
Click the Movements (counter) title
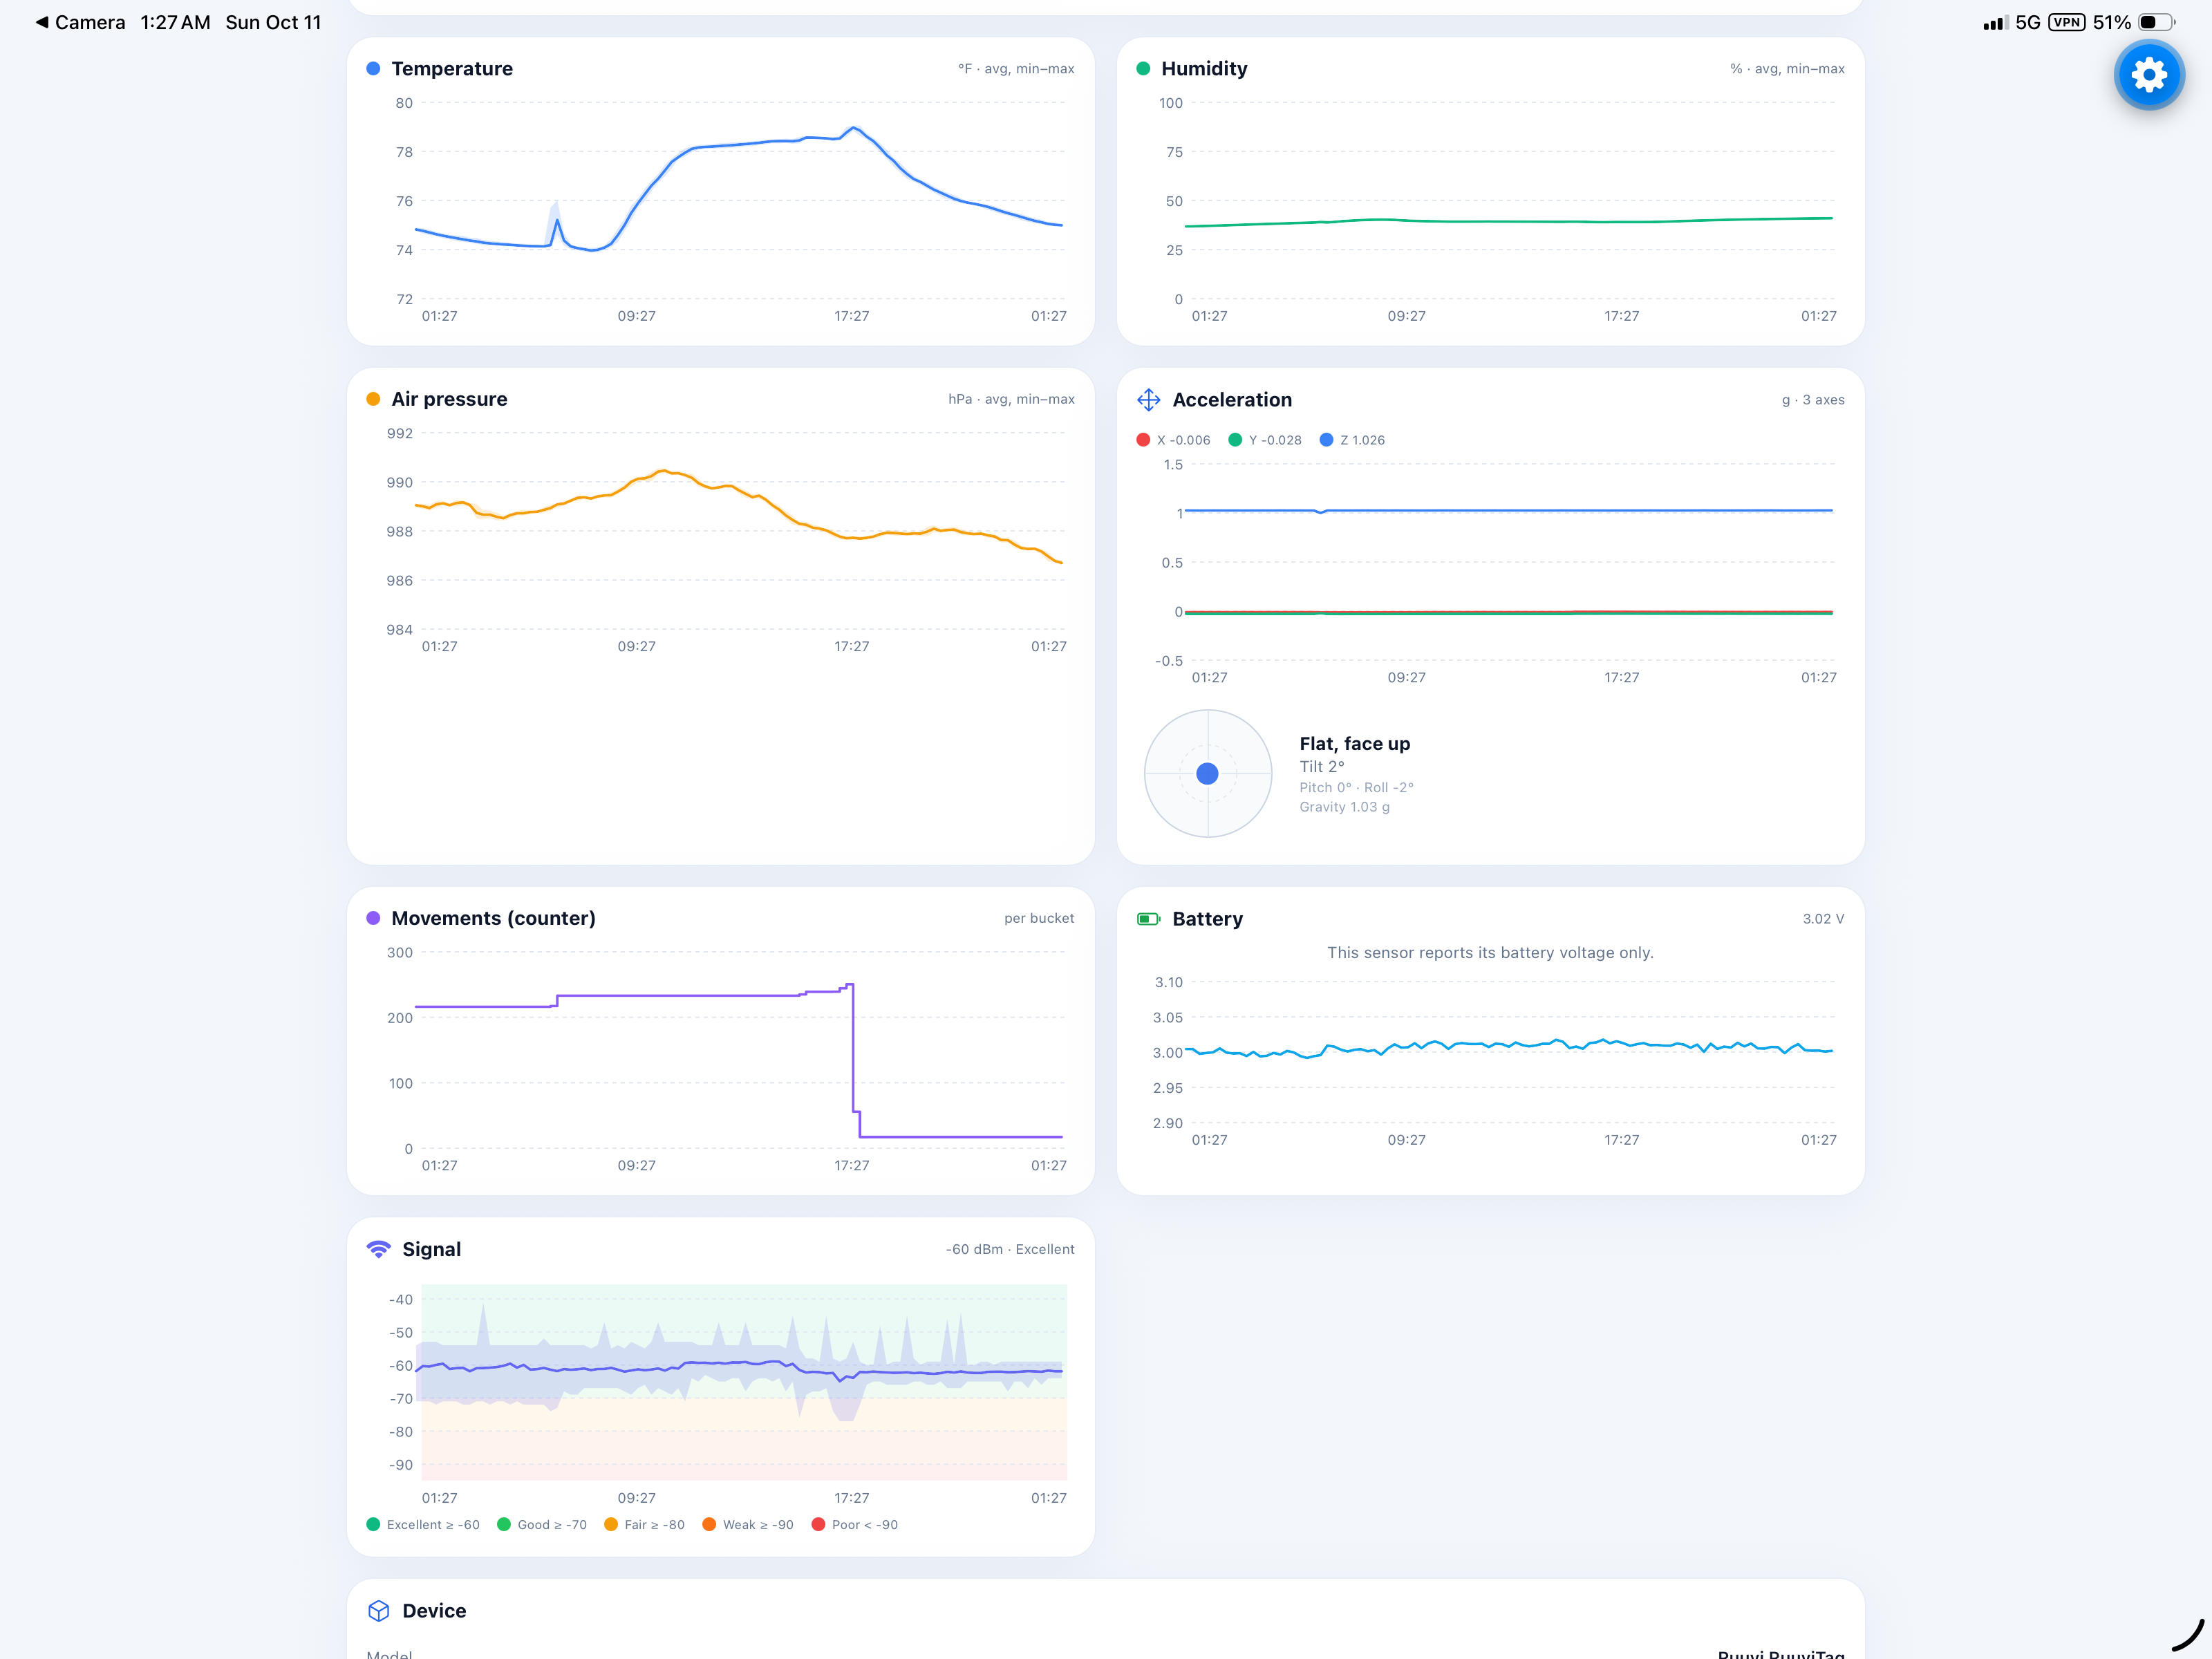pos(493,918)
